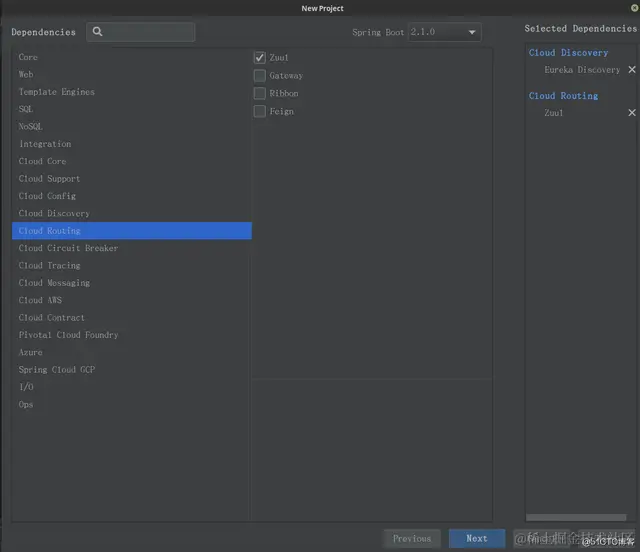This screenshot has width=640, height=552.
Task: Check the Ribbon dependency
Action: pos(260,93)
